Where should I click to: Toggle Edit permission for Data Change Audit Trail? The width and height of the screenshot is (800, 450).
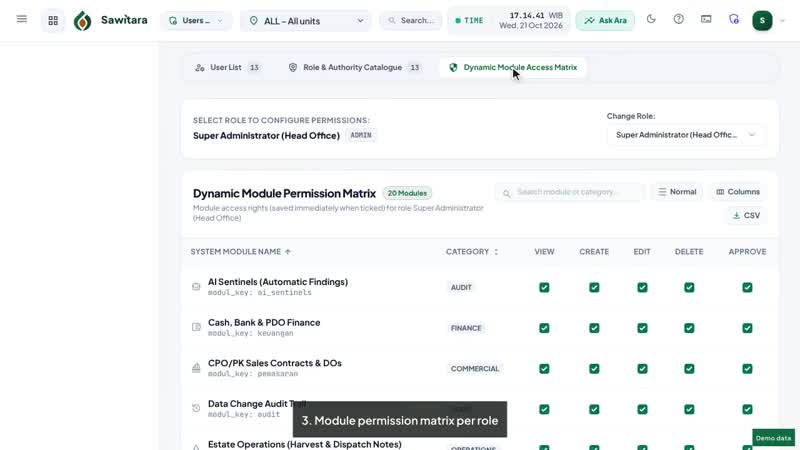pyautogui.click(x=642, y=409)
